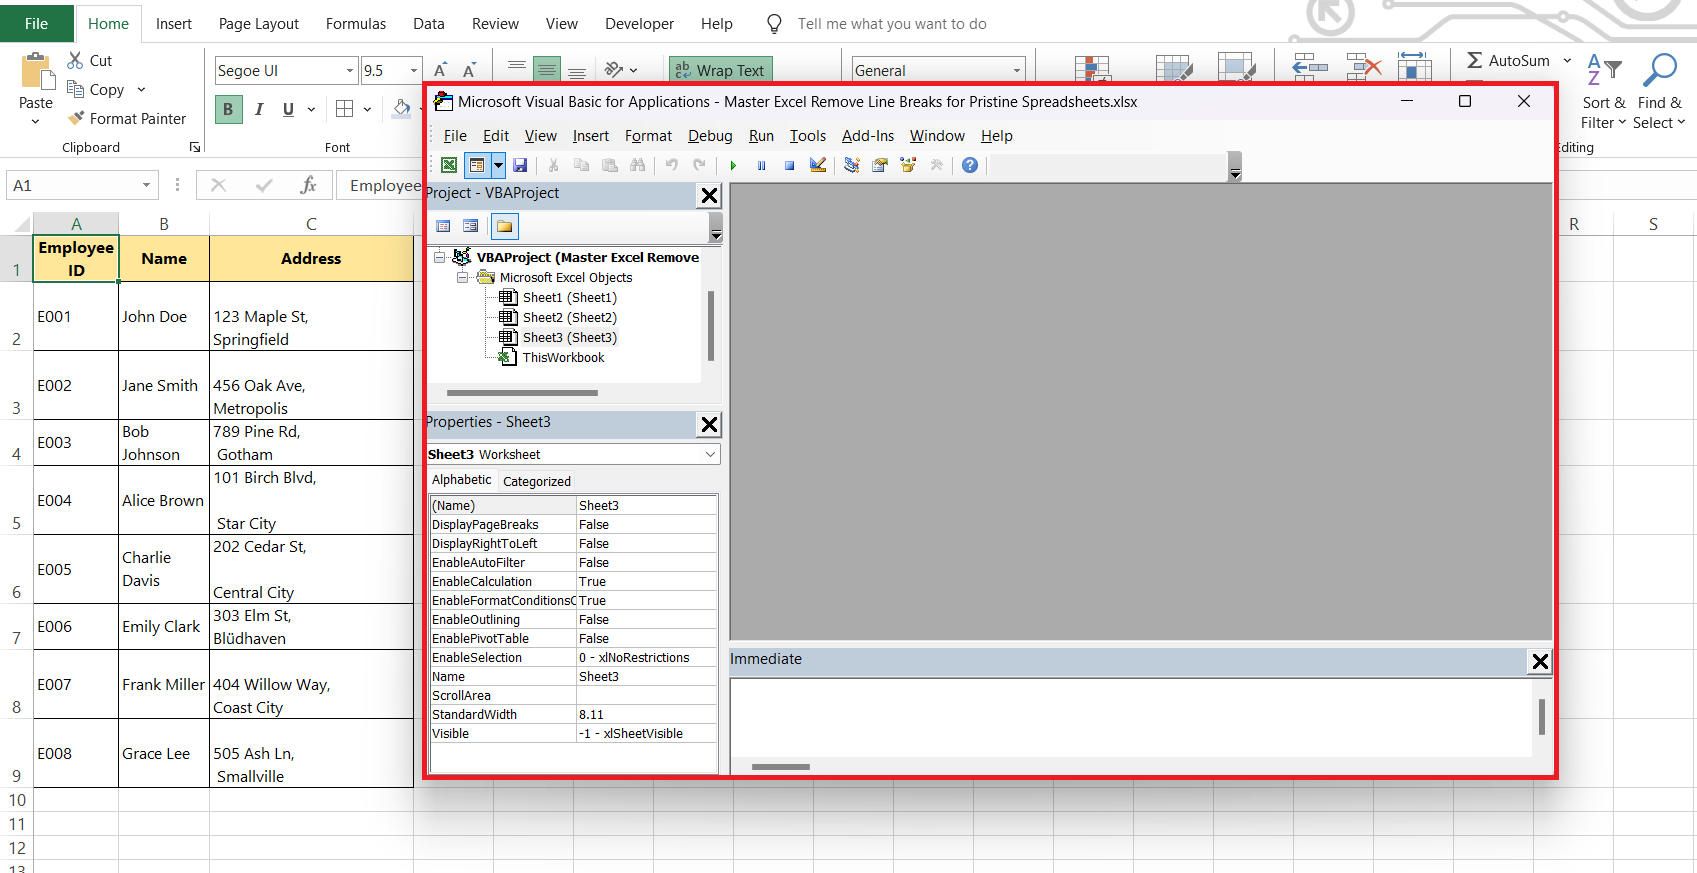Screen dimensions: 1697x873
Task: Click the Project tree vertical scrollbar
Action: pyautogui.click(x=711, y=325)
